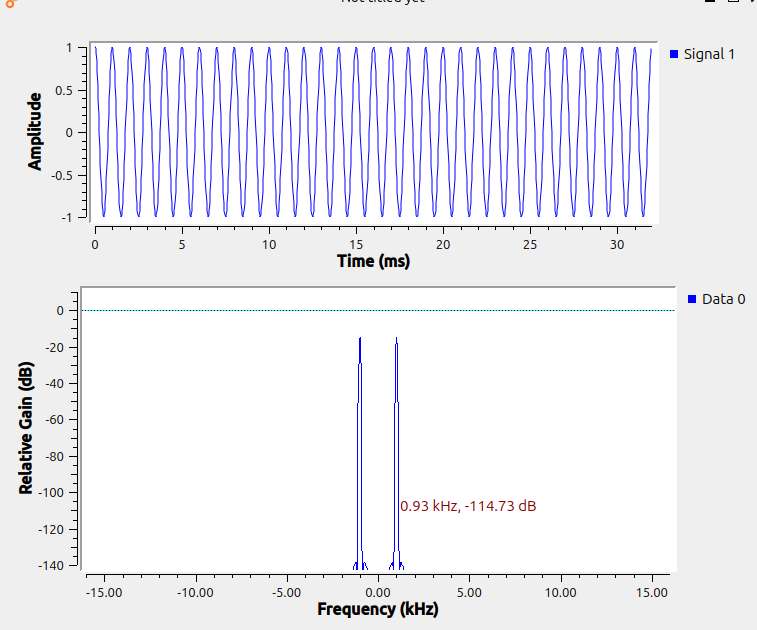Click the 'Amplitude' axis label

pos(34,132)
